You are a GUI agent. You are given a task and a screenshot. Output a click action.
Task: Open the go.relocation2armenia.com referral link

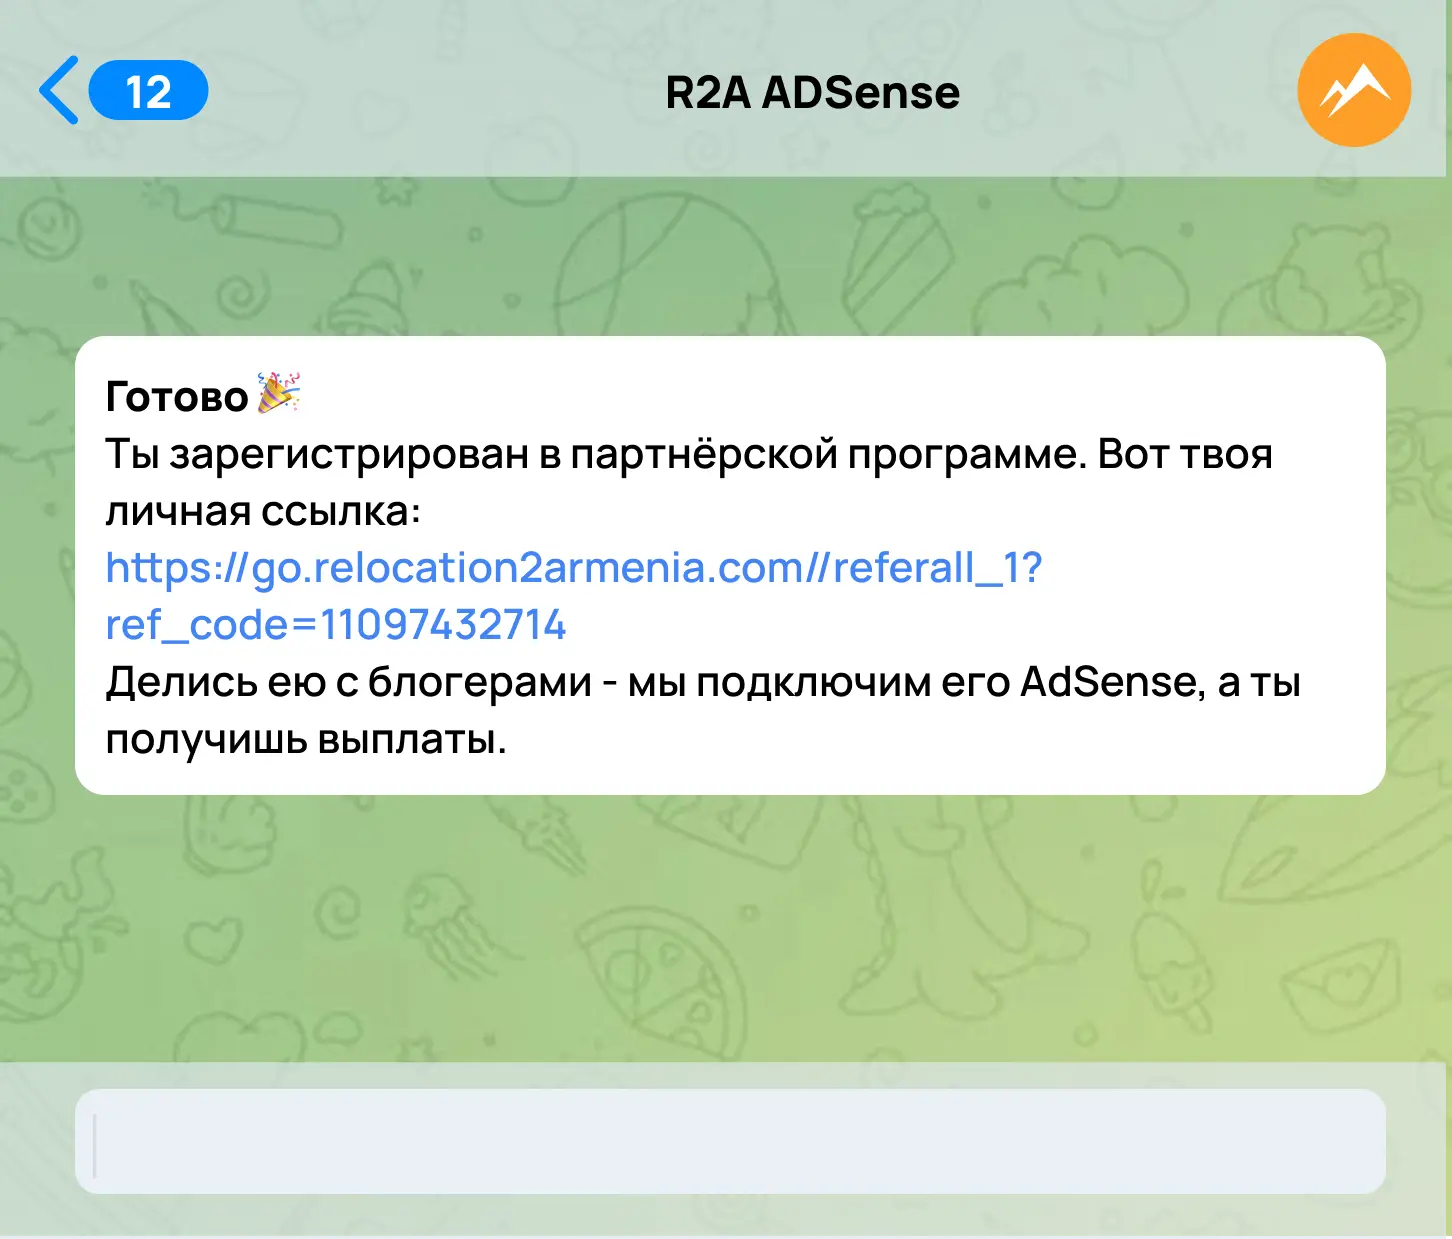[x=574, y=596]
